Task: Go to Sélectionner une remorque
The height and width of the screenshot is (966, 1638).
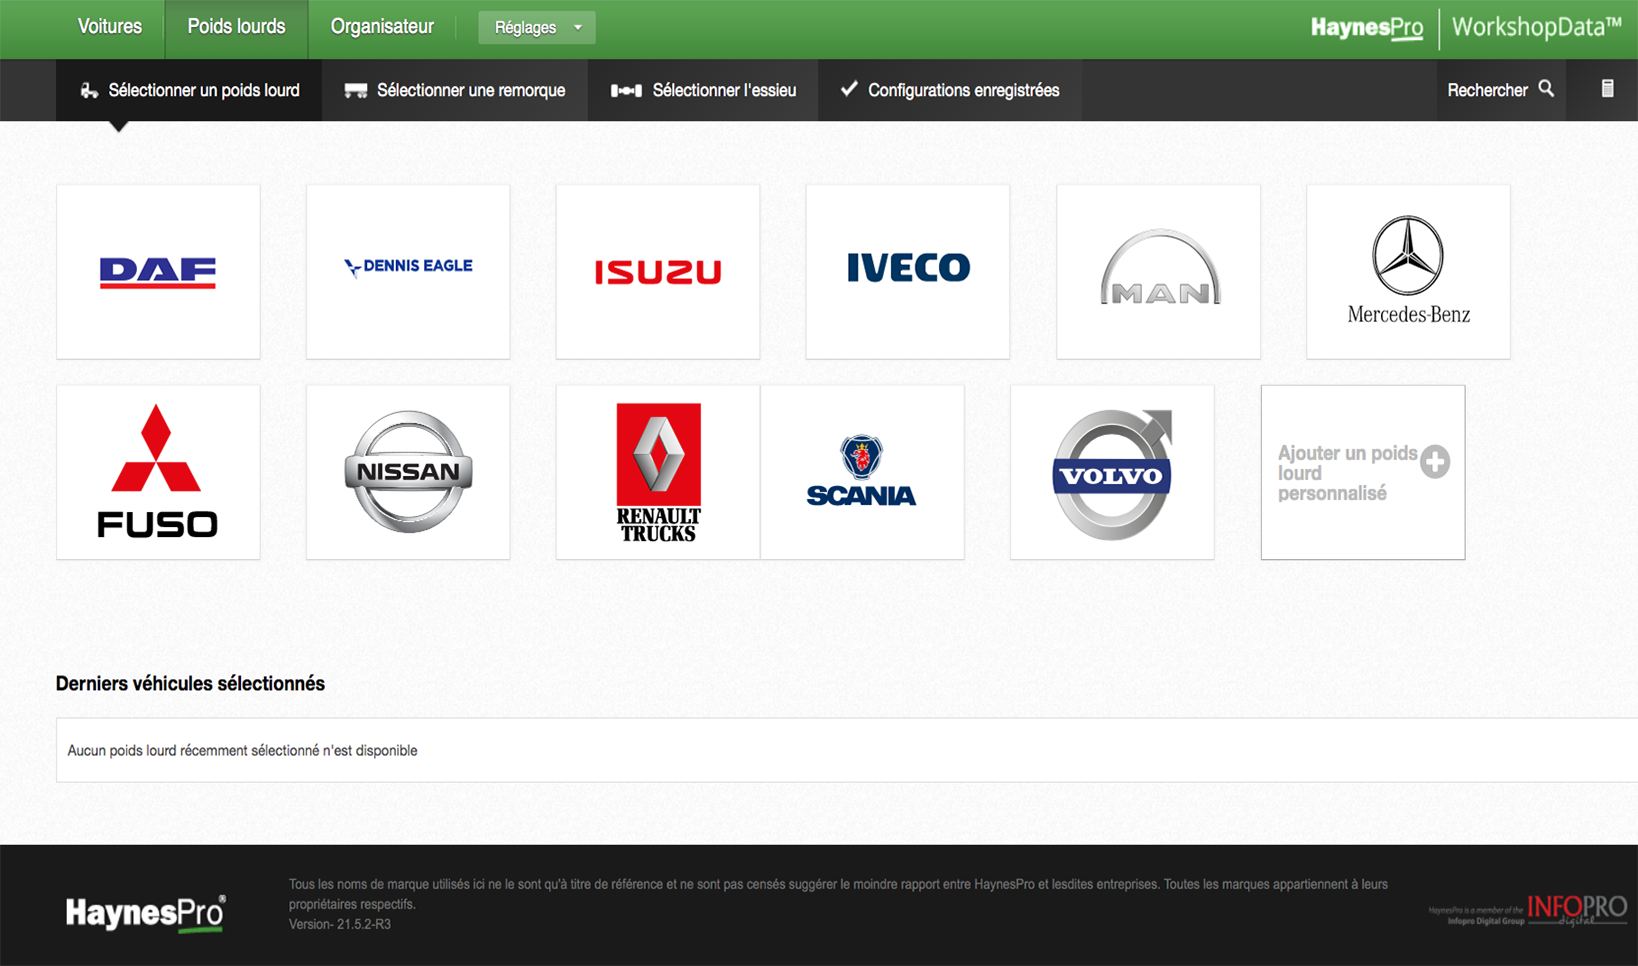Action: [455, 90]
